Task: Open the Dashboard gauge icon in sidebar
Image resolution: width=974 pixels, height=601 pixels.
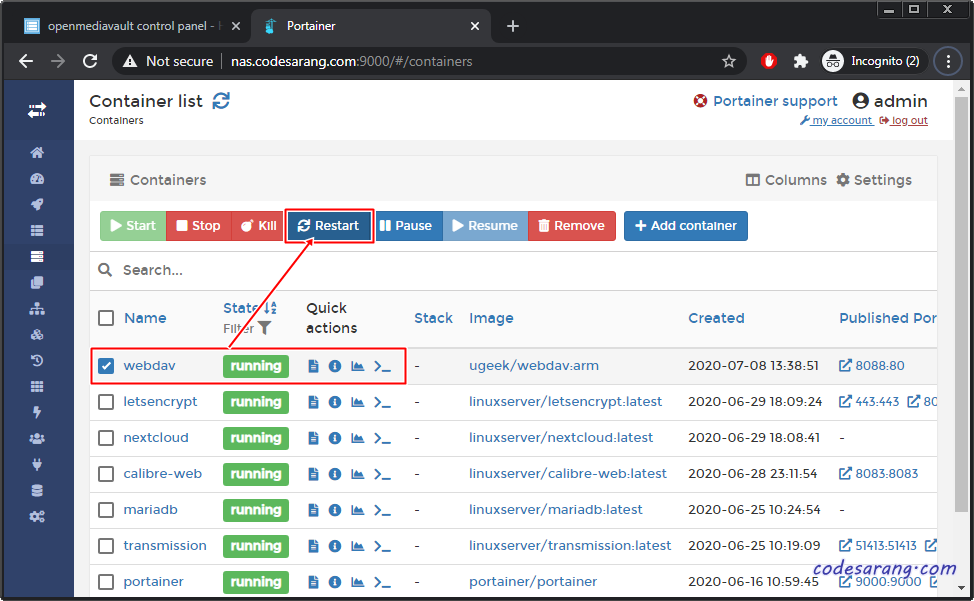Action: (37, 179)
